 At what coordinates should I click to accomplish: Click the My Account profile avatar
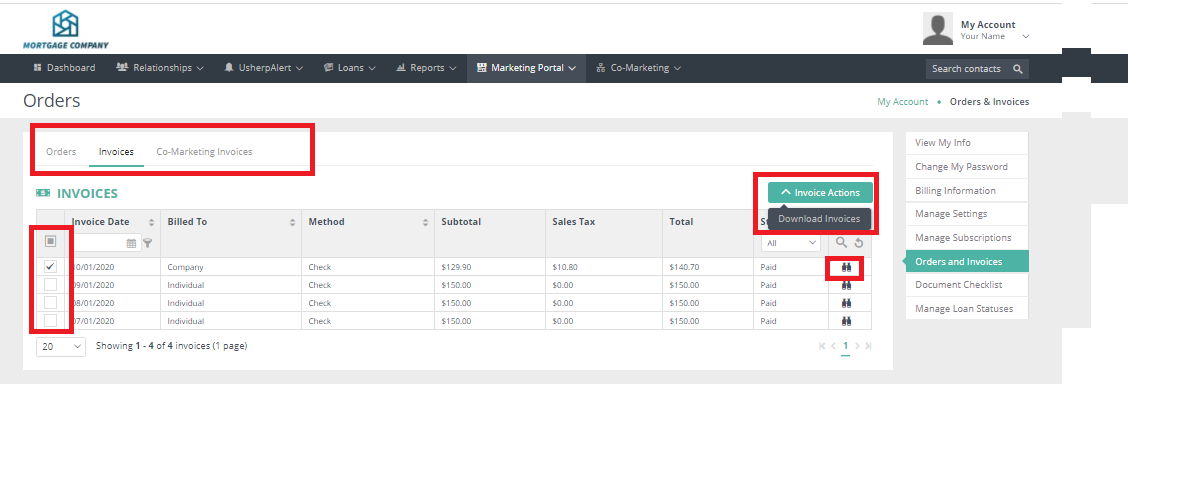click(x=937, y=30)
